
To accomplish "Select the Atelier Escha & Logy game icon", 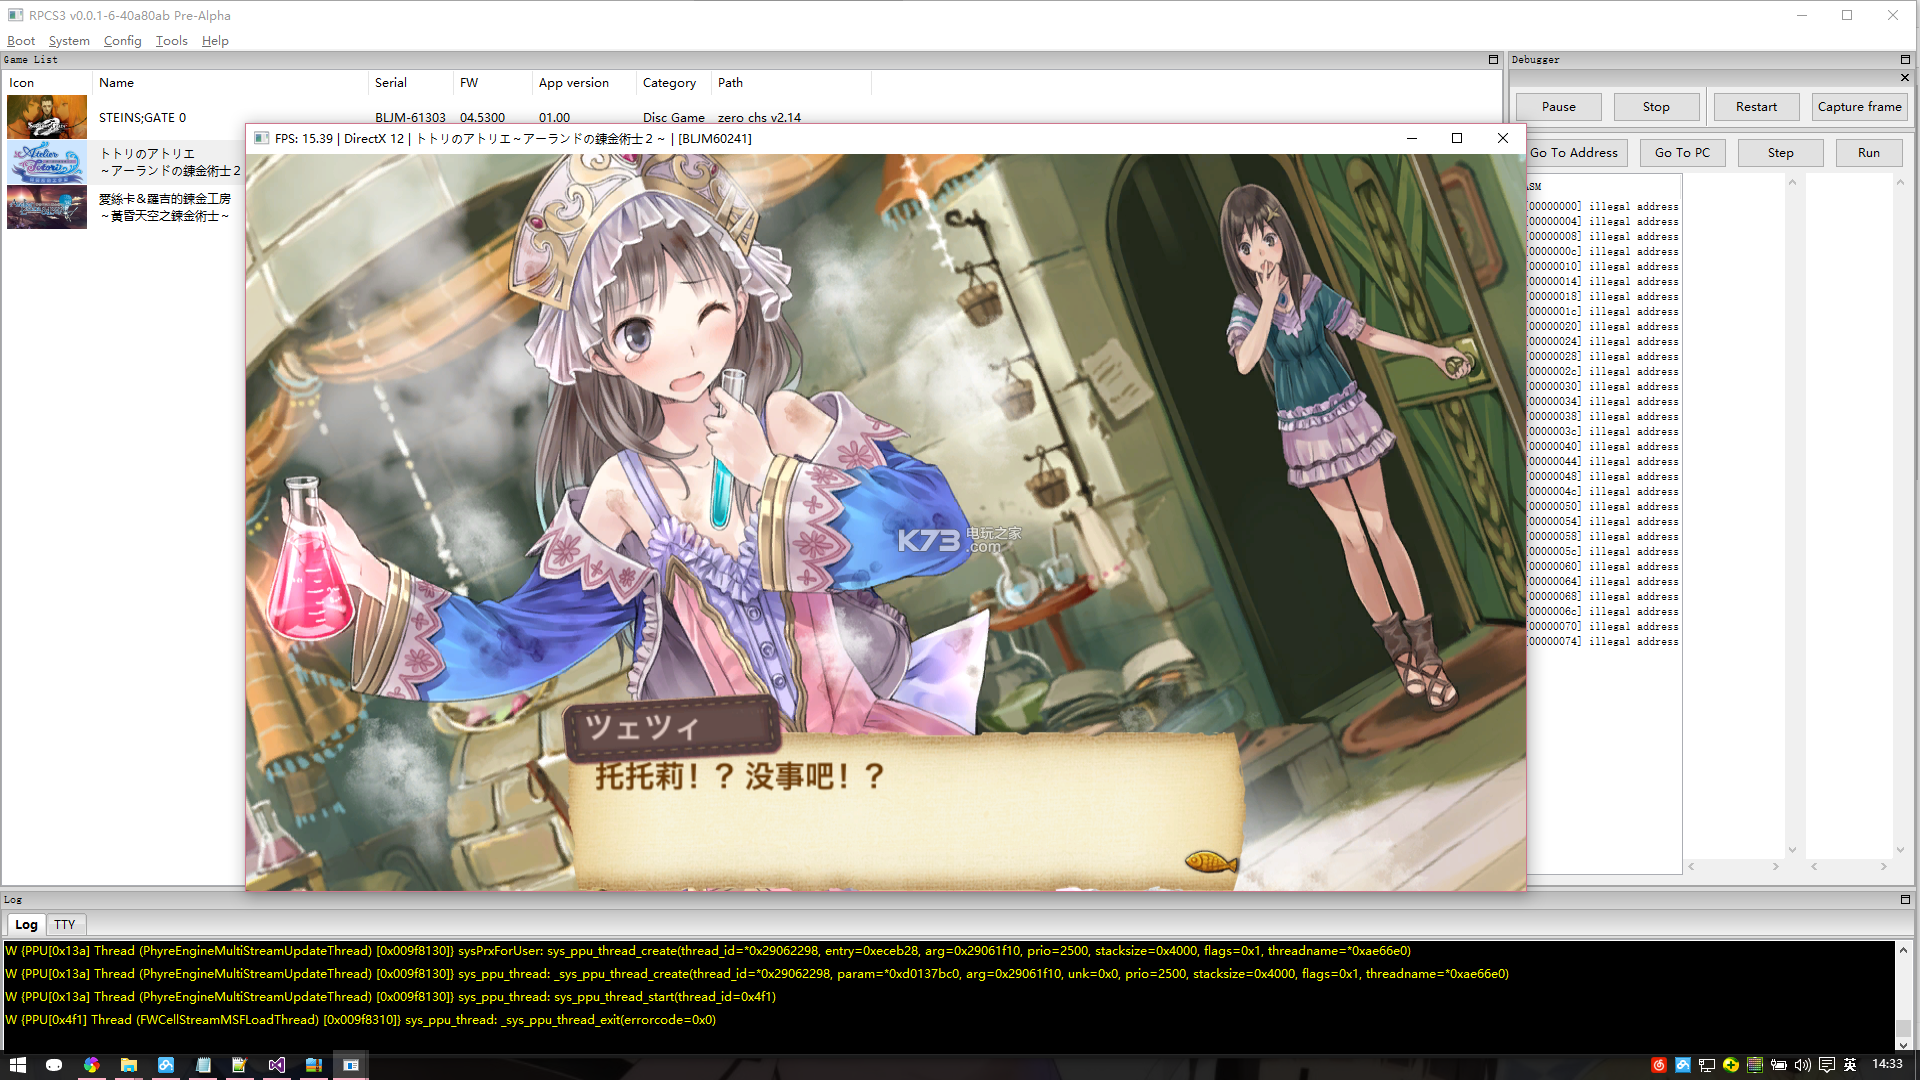I will coord(47,207).
